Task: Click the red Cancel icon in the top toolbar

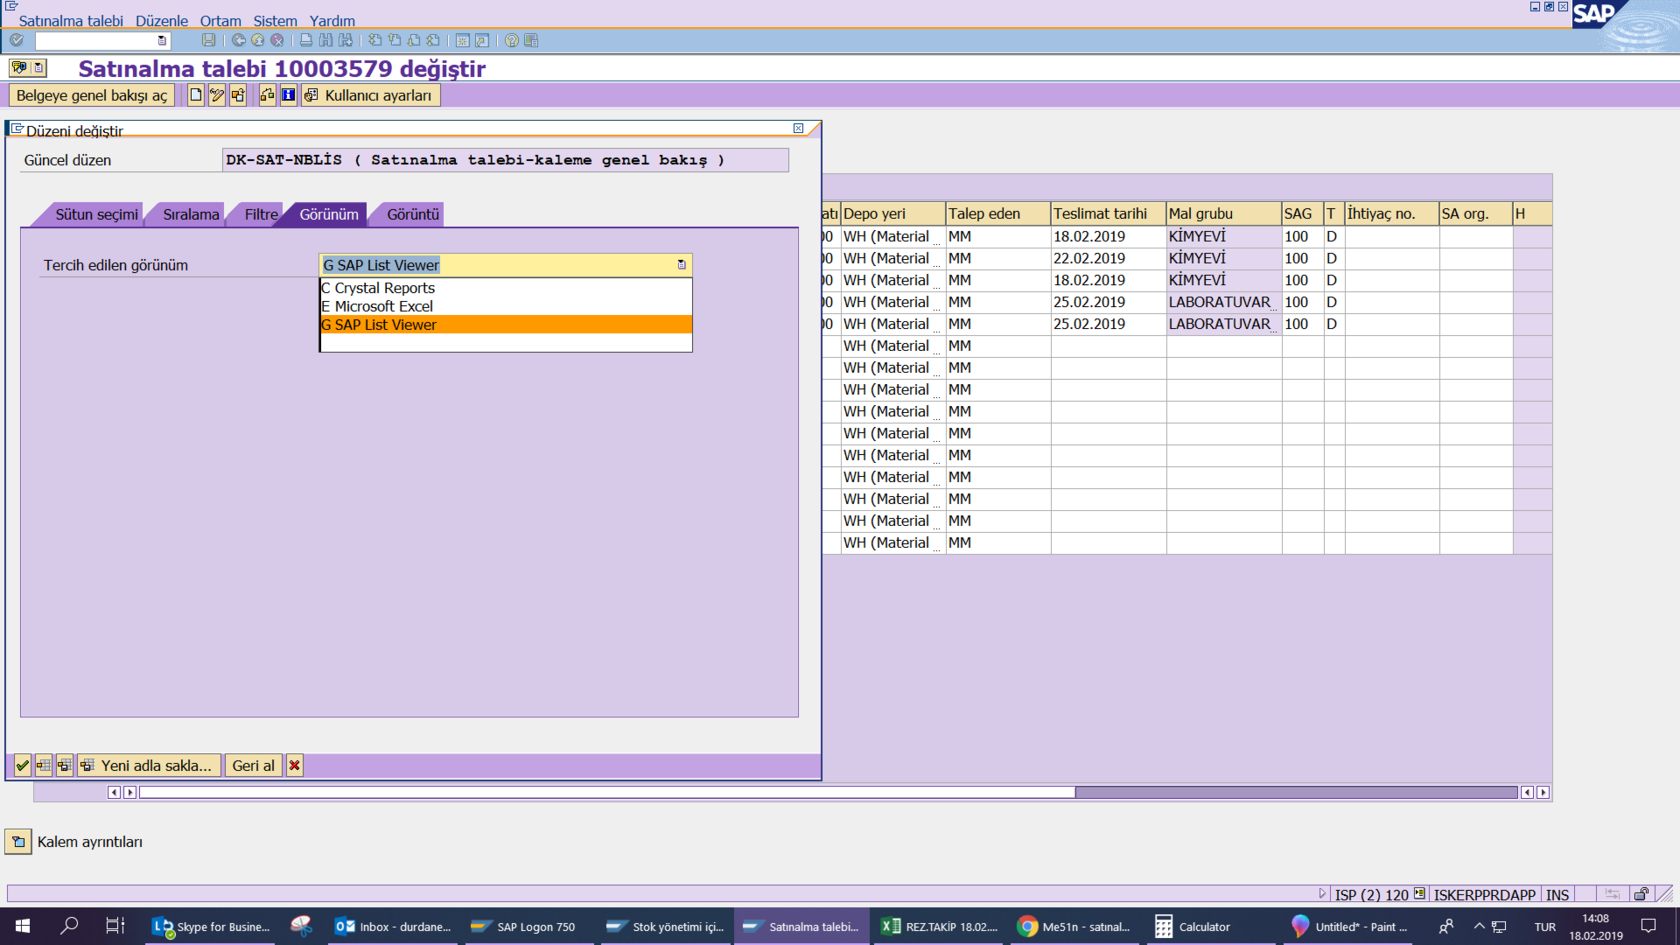Action: point(277,40)
